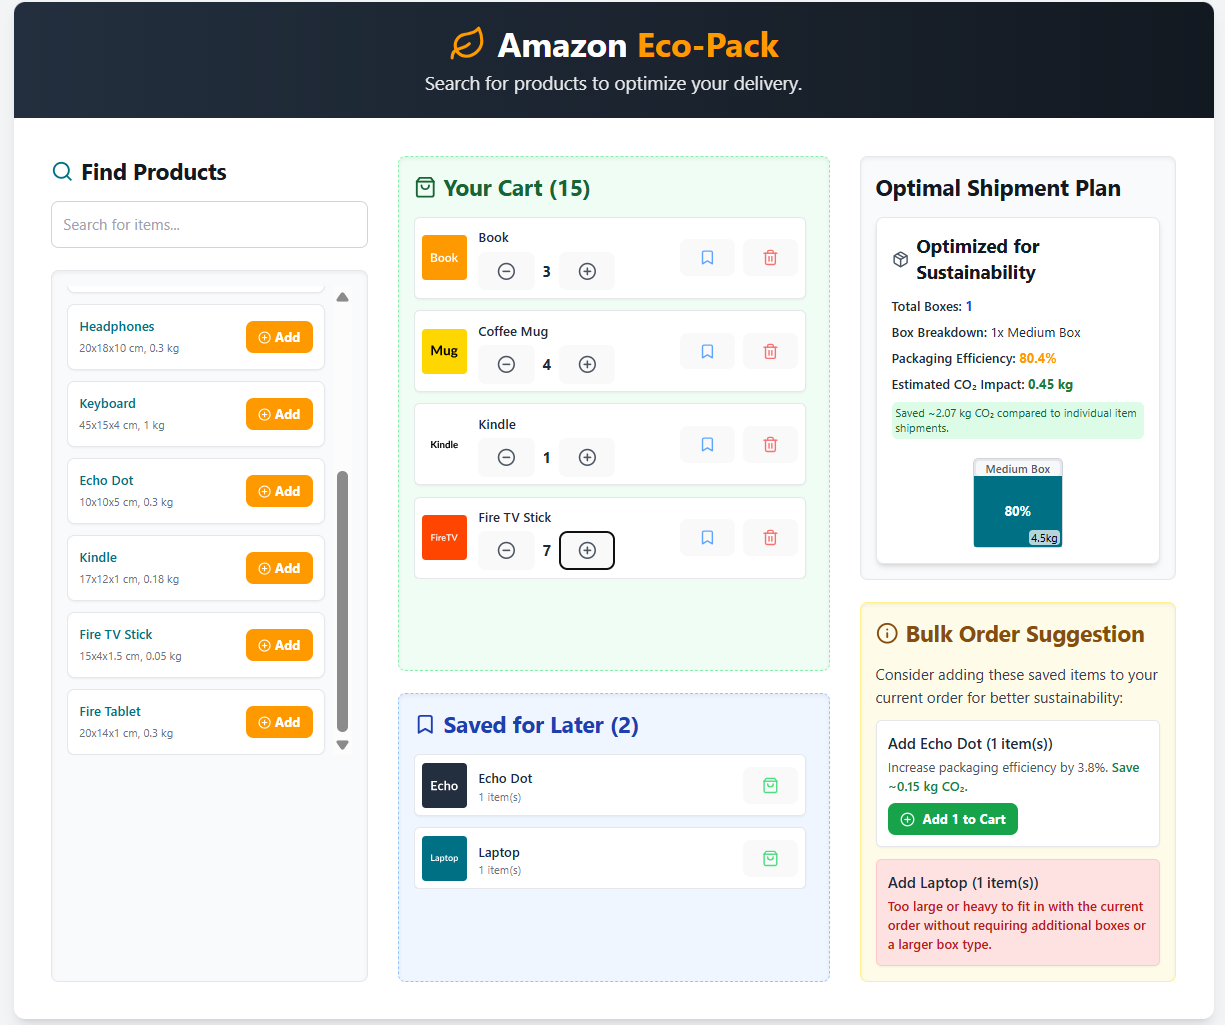Delete Book from cart trash icon
Image resolution: width=1225 pixels, height=1025 pixels.
point(770,258)
